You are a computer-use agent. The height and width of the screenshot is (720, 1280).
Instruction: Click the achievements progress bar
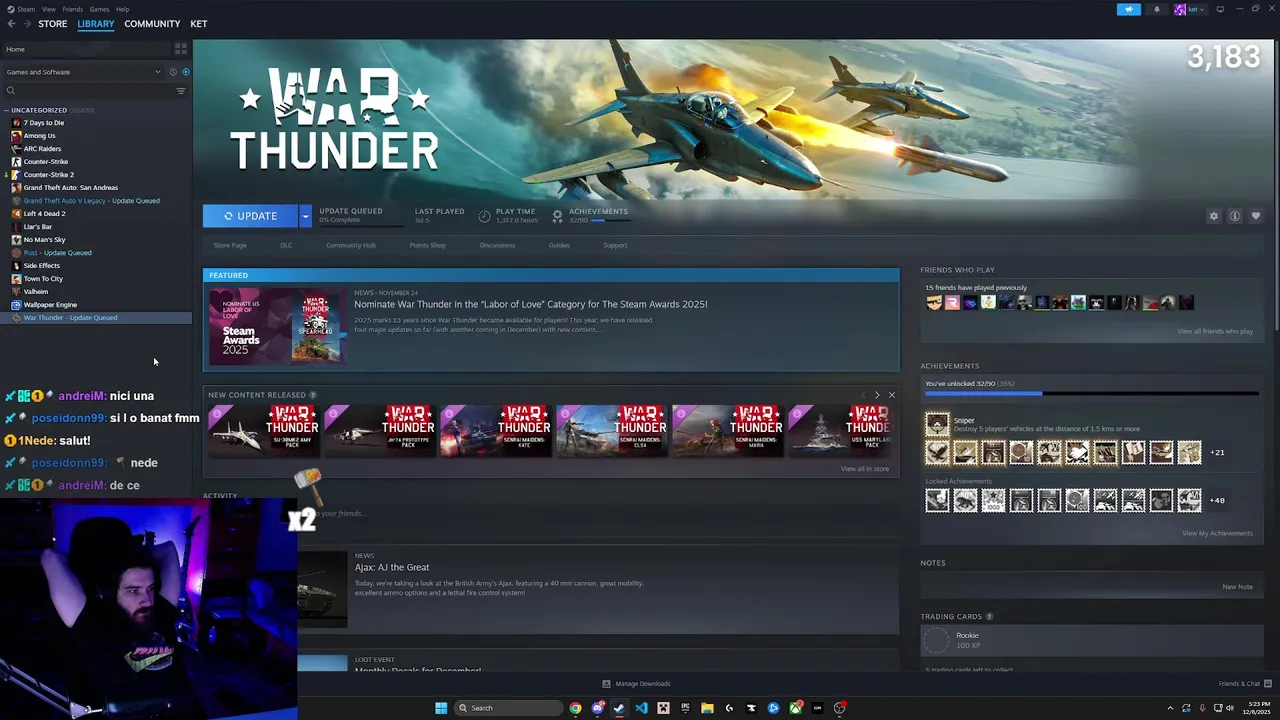(1091, 394)
